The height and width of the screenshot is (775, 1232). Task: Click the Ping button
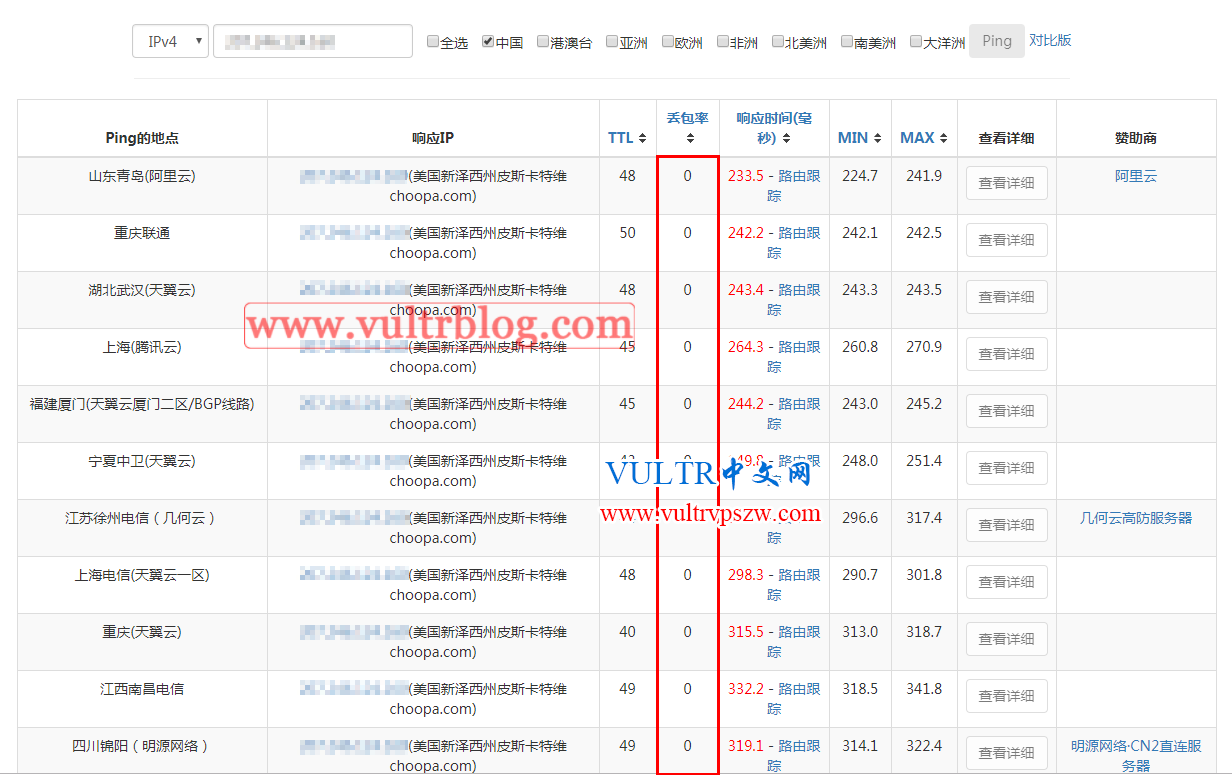(x=996, y=41)
